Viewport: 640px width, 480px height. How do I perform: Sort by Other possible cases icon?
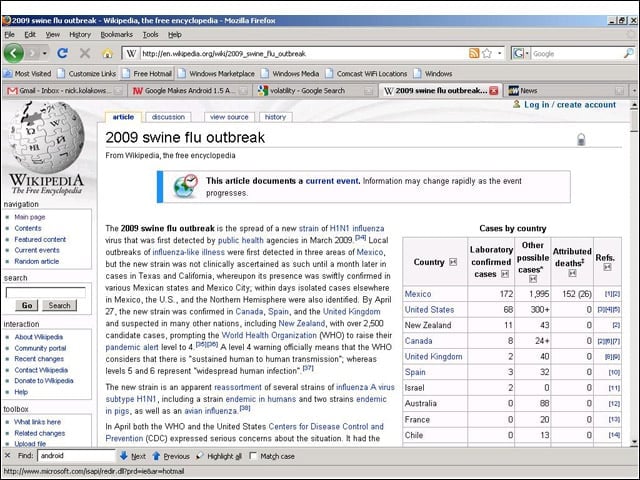(533, 279)
